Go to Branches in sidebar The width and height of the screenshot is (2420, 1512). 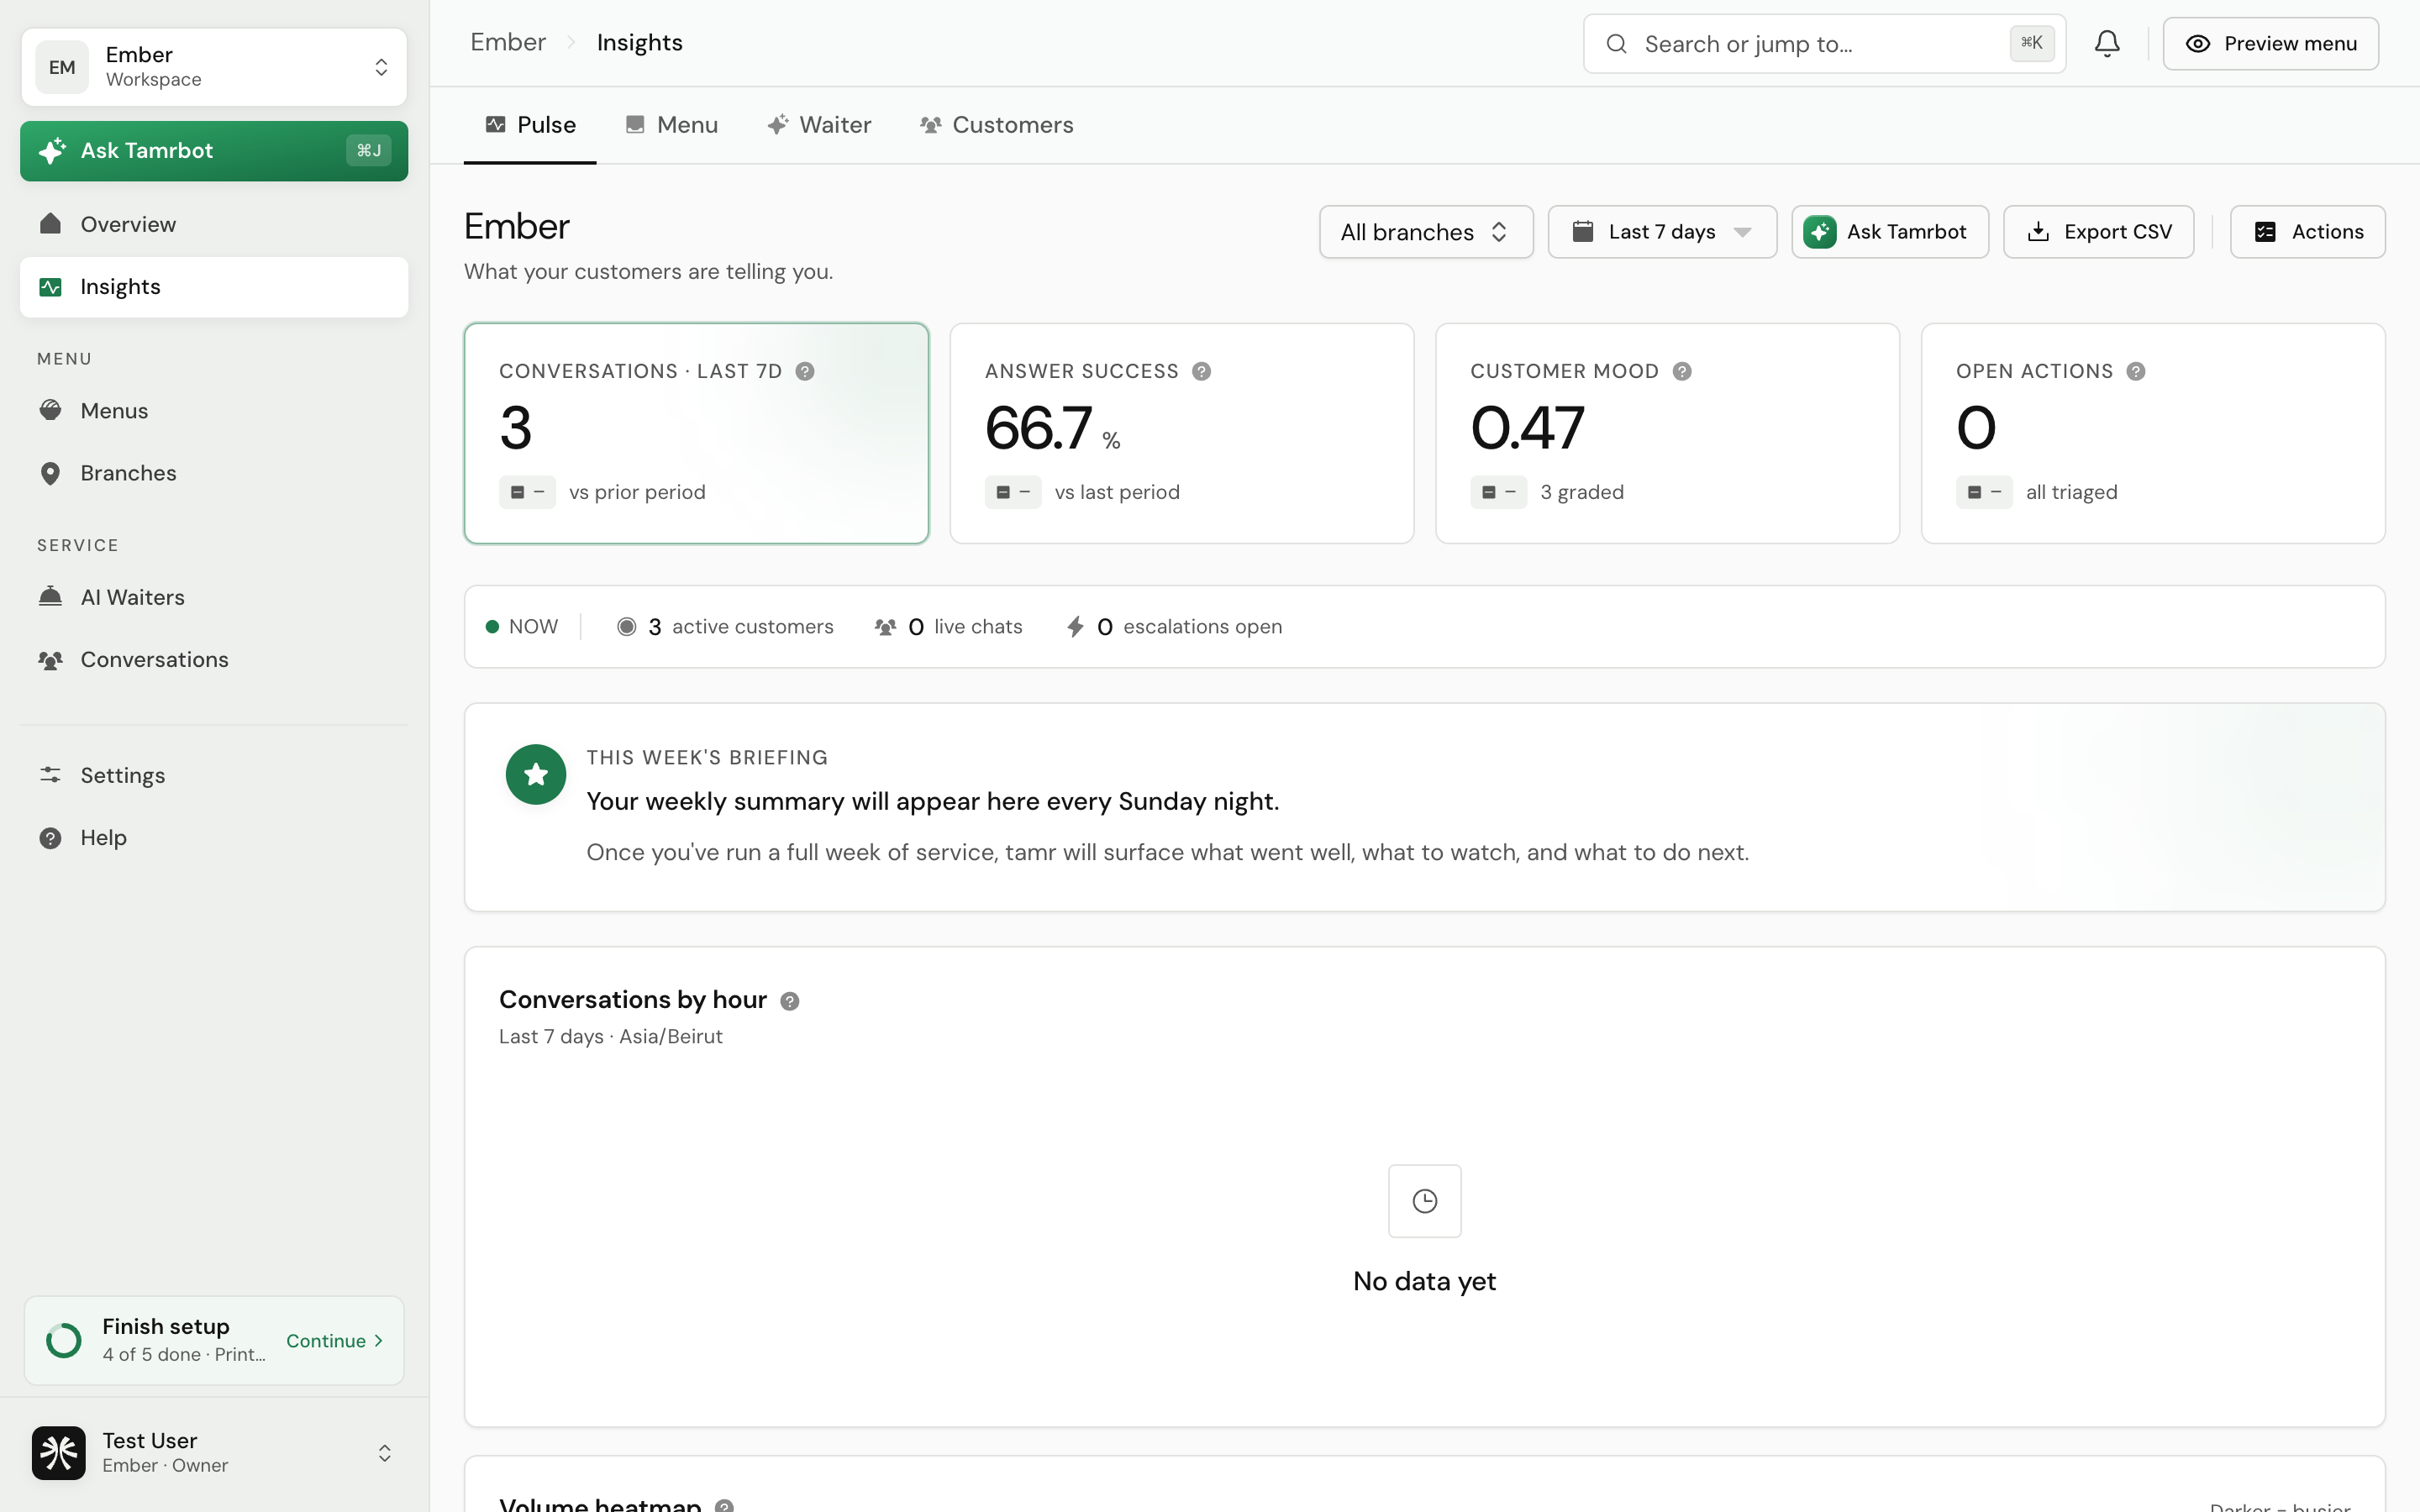point(214,473)
